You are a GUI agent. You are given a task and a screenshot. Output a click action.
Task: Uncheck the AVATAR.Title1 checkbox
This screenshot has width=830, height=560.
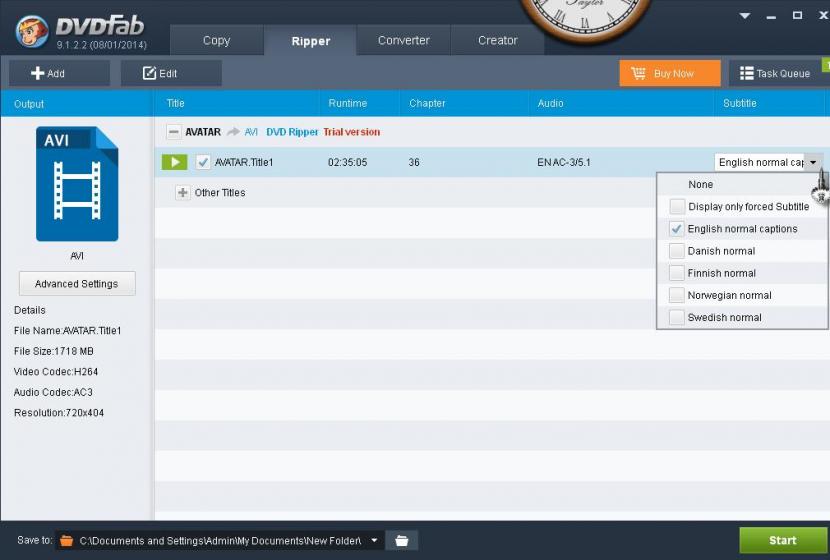click(203, 162)
